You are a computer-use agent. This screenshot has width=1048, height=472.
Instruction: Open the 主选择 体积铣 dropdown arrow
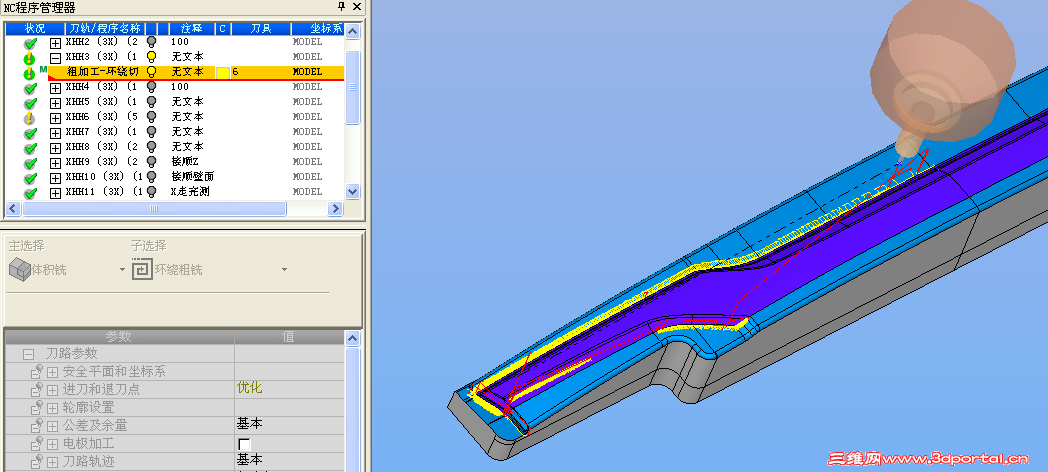pyautogui.click(x=122, y=270)
